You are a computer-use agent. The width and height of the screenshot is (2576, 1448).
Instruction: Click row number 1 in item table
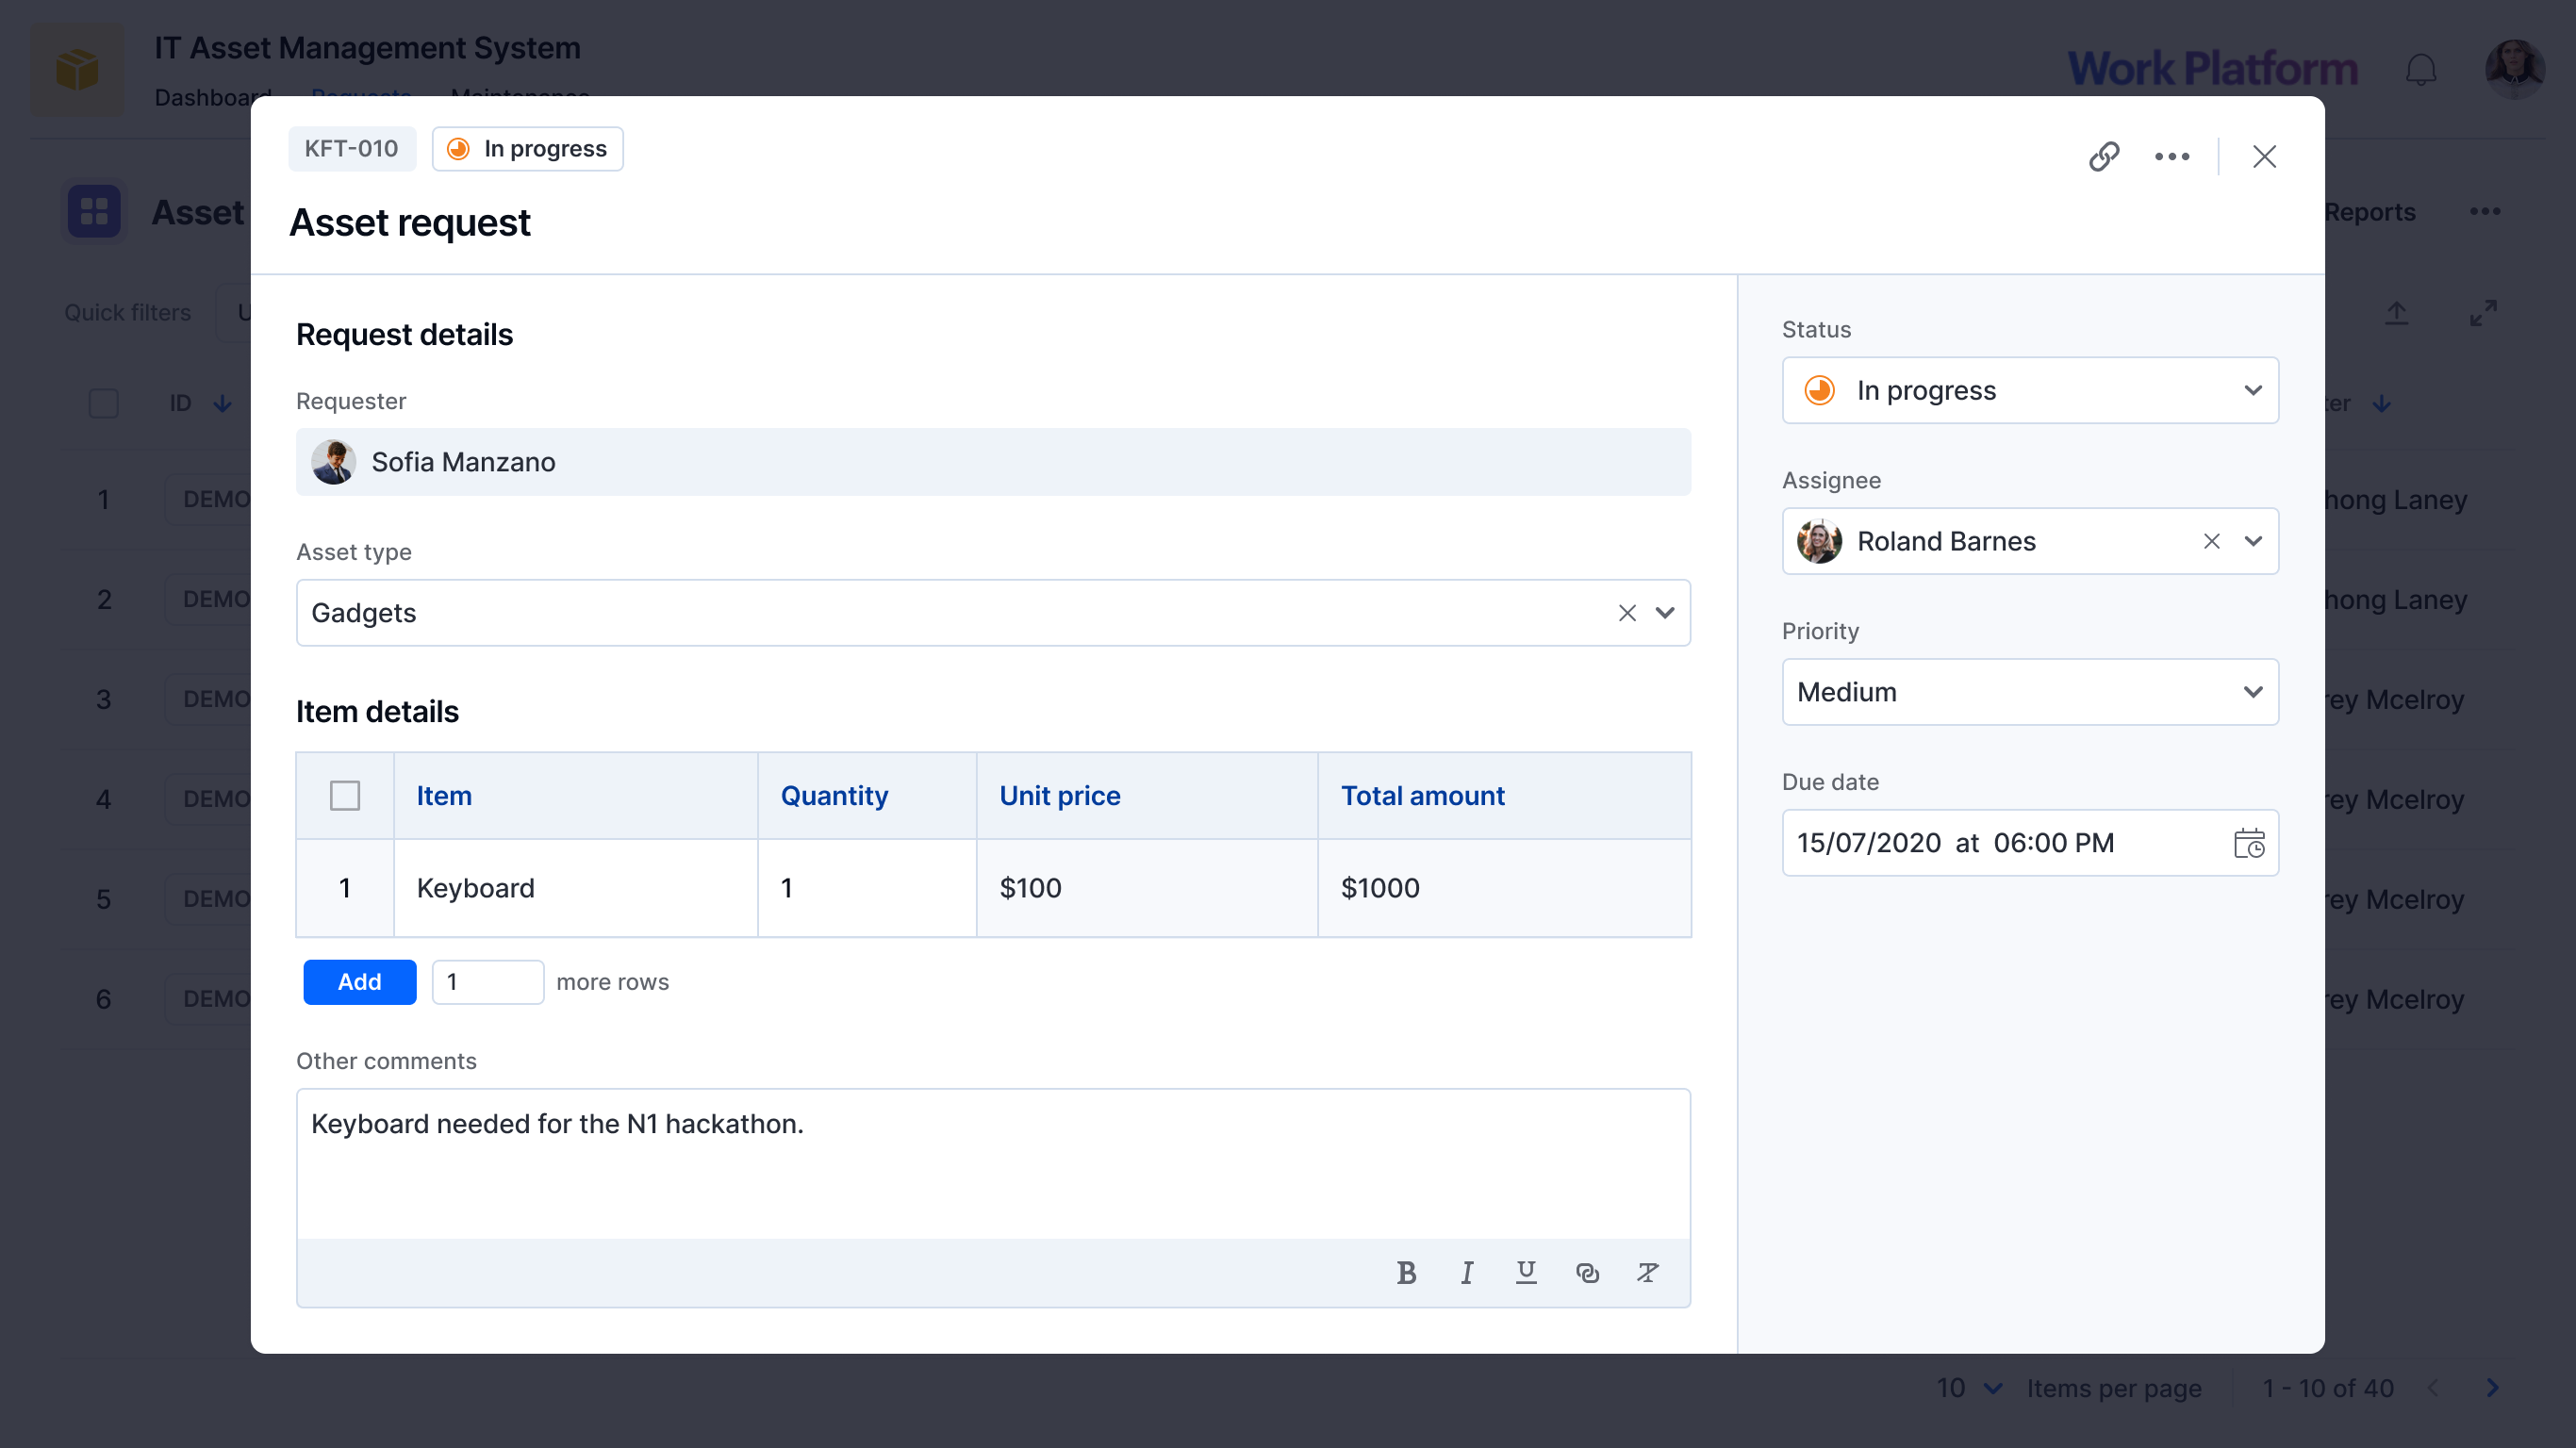(345, 888)
